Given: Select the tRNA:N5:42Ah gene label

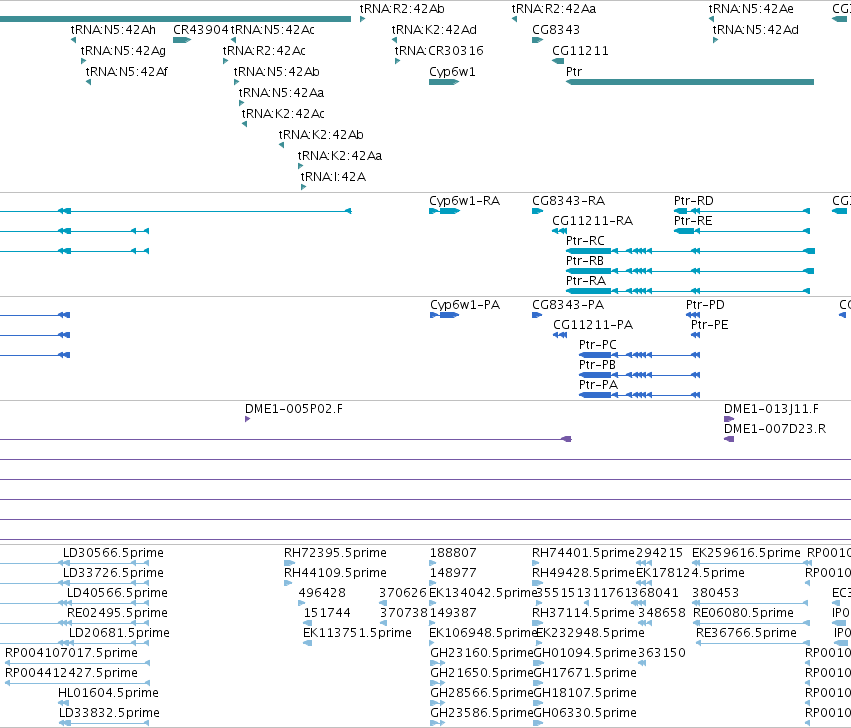Looking at the screenshot, I should pyautogui.click(x=113, y=30).
